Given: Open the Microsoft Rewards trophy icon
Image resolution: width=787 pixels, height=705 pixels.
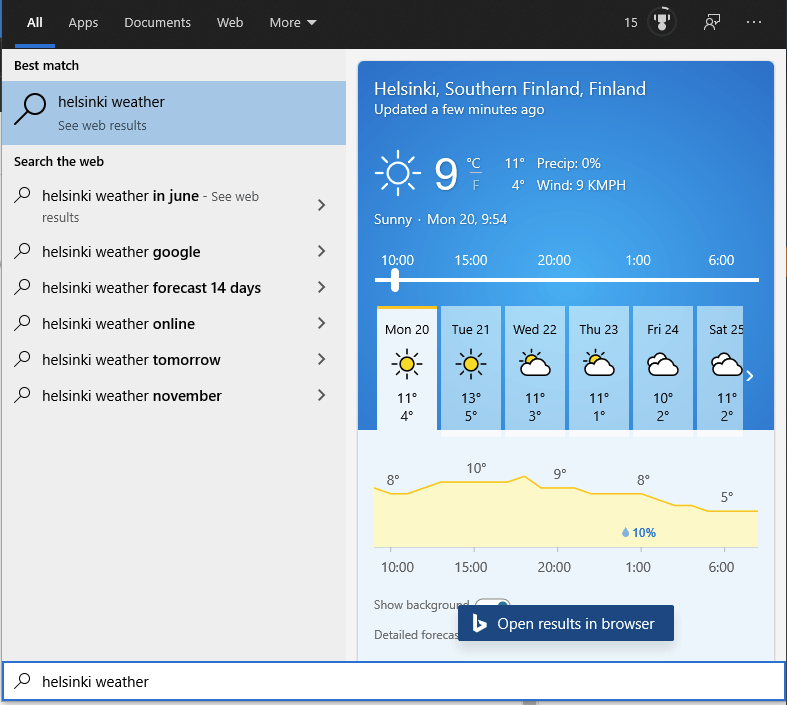Looking at the screenshot, I should pos(662,22).
